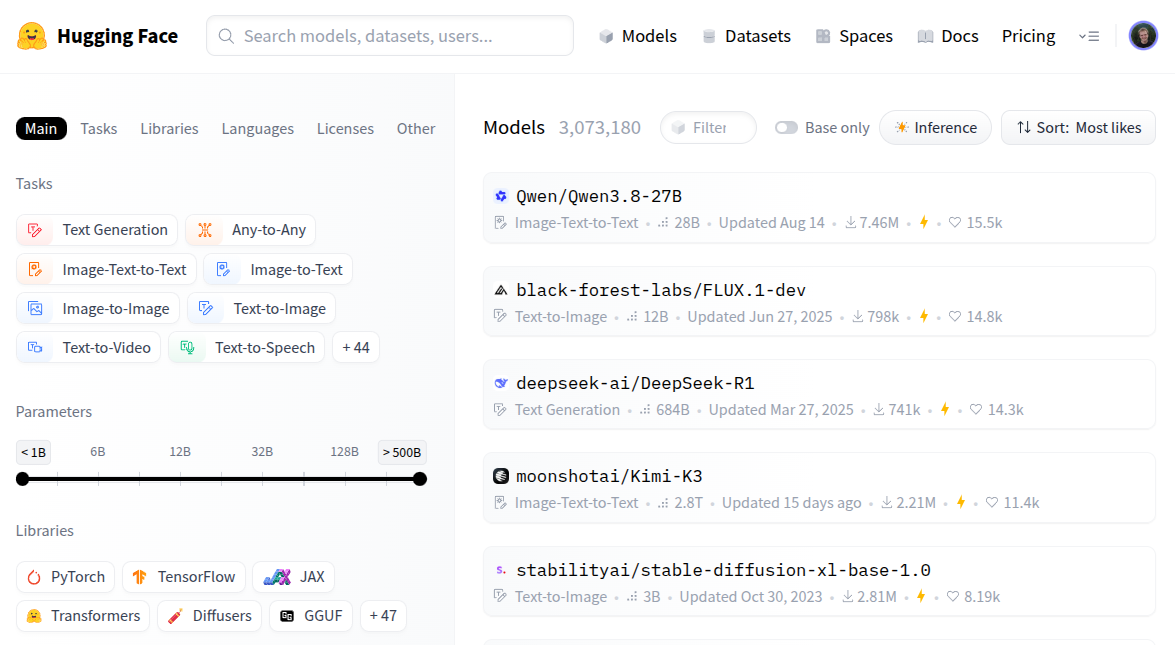The height and width of the screenshot is (645, 1175).
Task: Select the JAX library filter
Action: (294, 577)
